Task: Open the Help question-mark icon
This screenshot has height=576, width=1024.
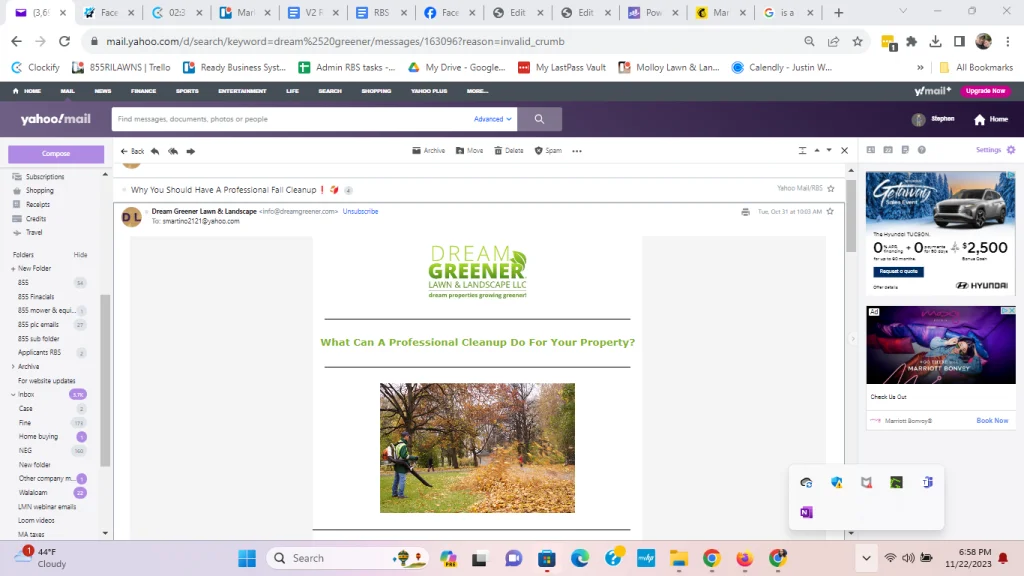Action: pos(921,150)
